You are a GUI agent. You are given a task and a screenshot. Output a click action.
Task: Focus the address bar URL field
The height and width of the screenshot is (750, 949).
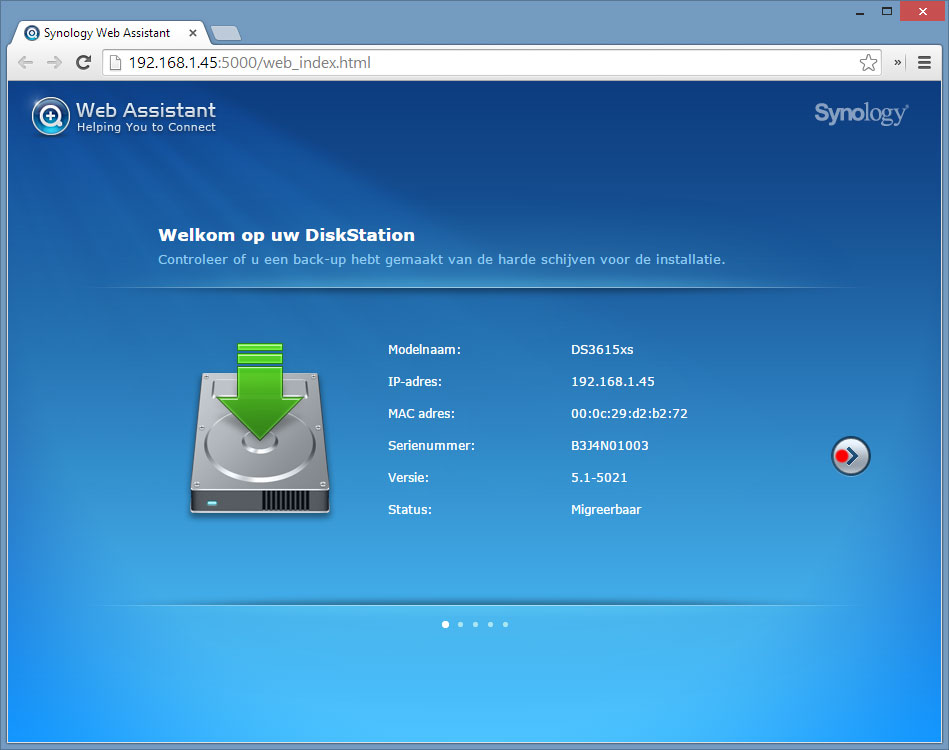click(480, 63)
